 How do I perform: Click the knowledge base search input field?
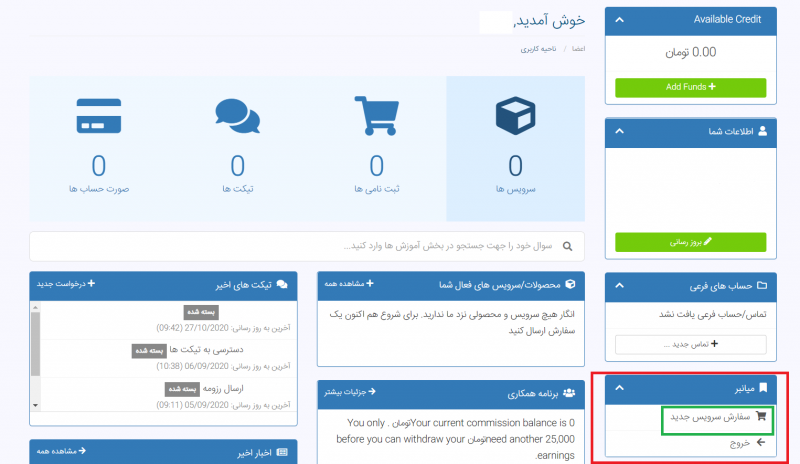coord(300,246)
